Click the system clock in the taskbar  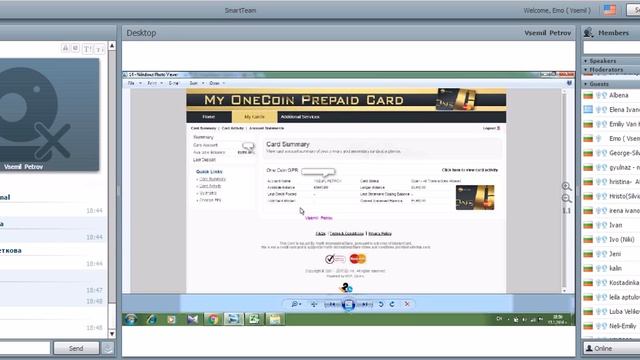click(x=557, y=319)
